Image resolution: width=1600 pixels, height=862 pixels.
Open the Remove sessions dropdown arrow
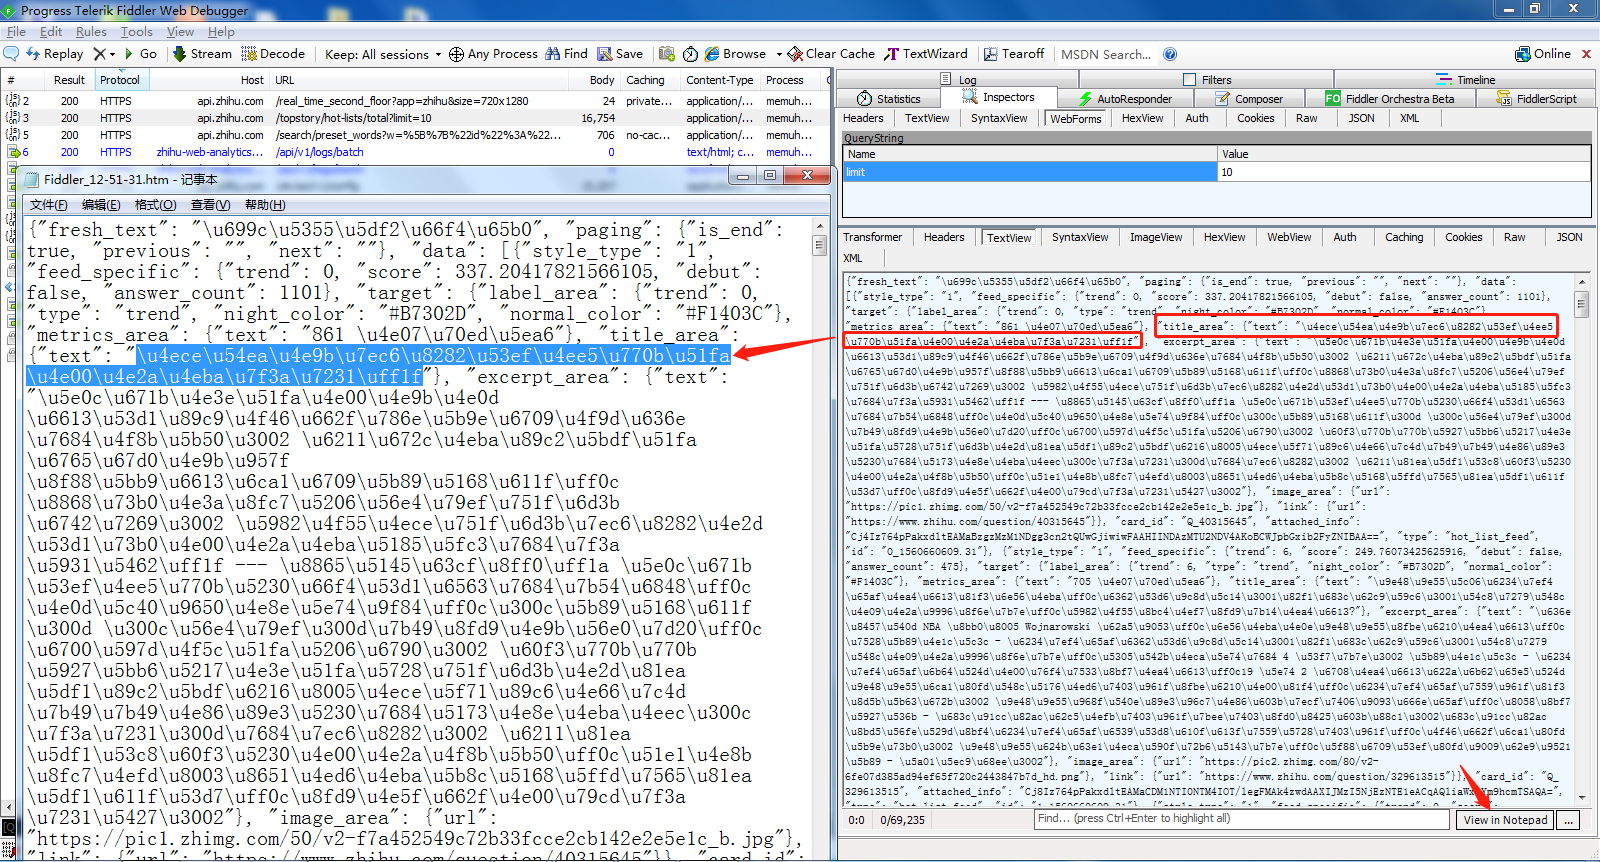(x=112, y=54)
